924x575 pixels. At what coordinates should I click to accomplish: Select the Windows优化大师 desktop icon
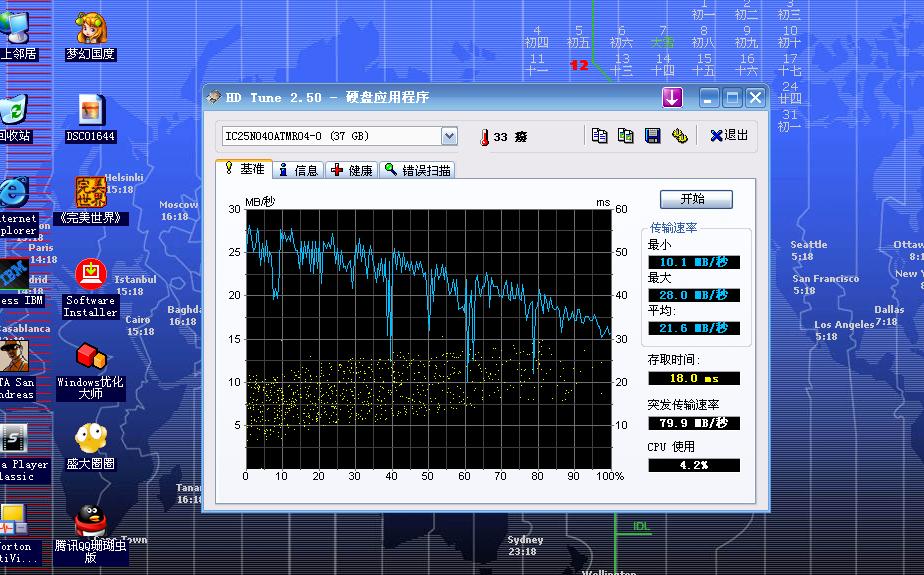tap(91, 356)
